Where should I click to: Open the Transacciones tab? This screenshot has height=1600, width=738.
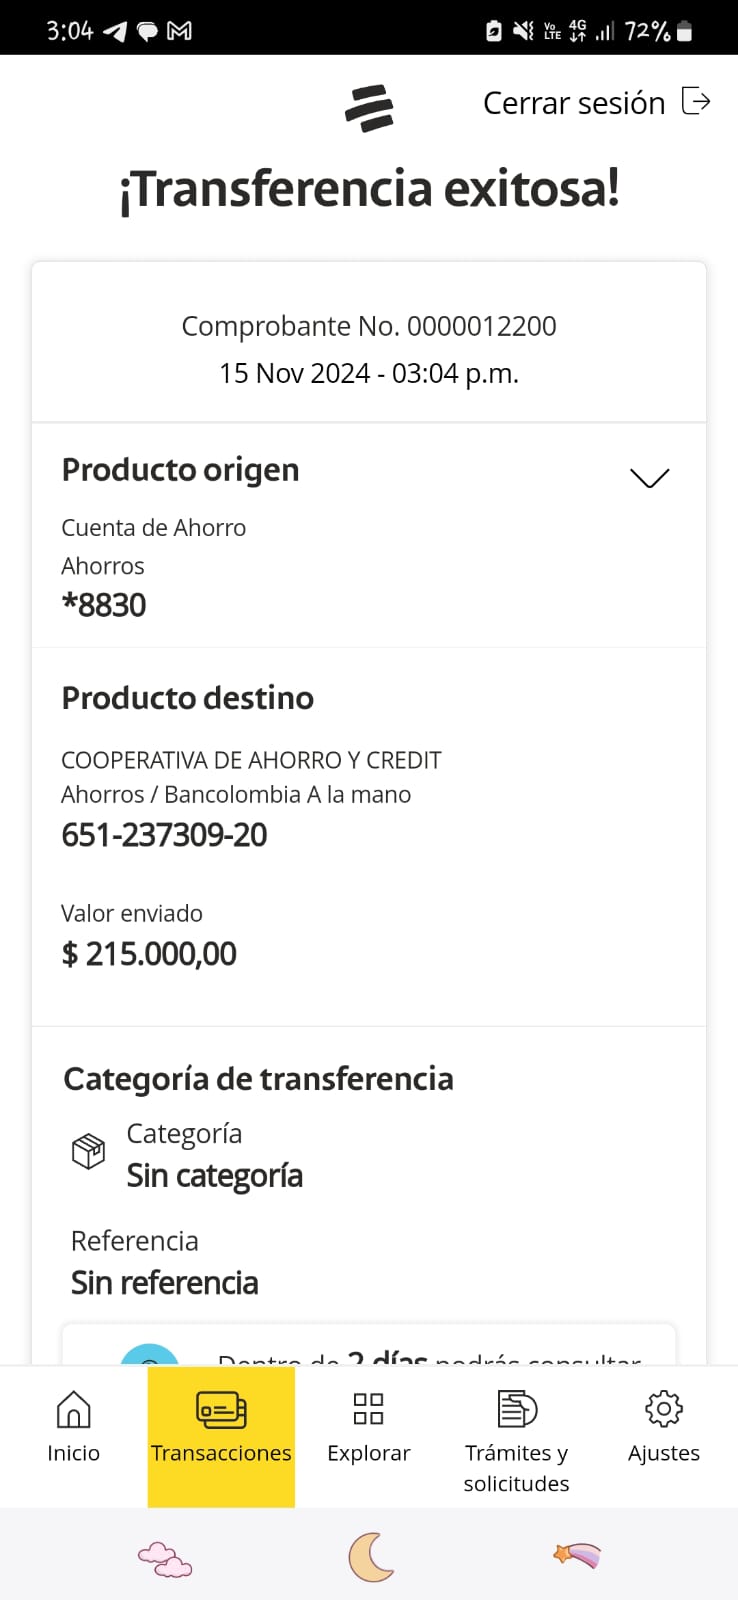pos(221,1427)
